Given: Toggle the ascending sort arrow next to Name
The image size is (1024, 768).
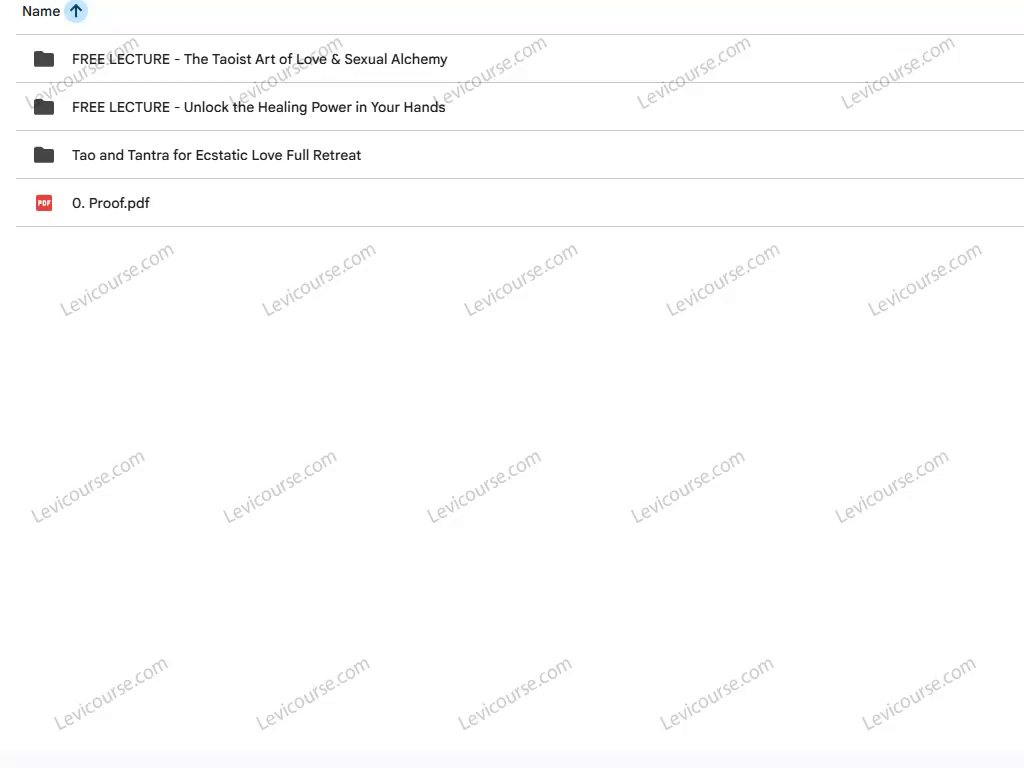Looking at the screenshot, I should tap(76, 11).
